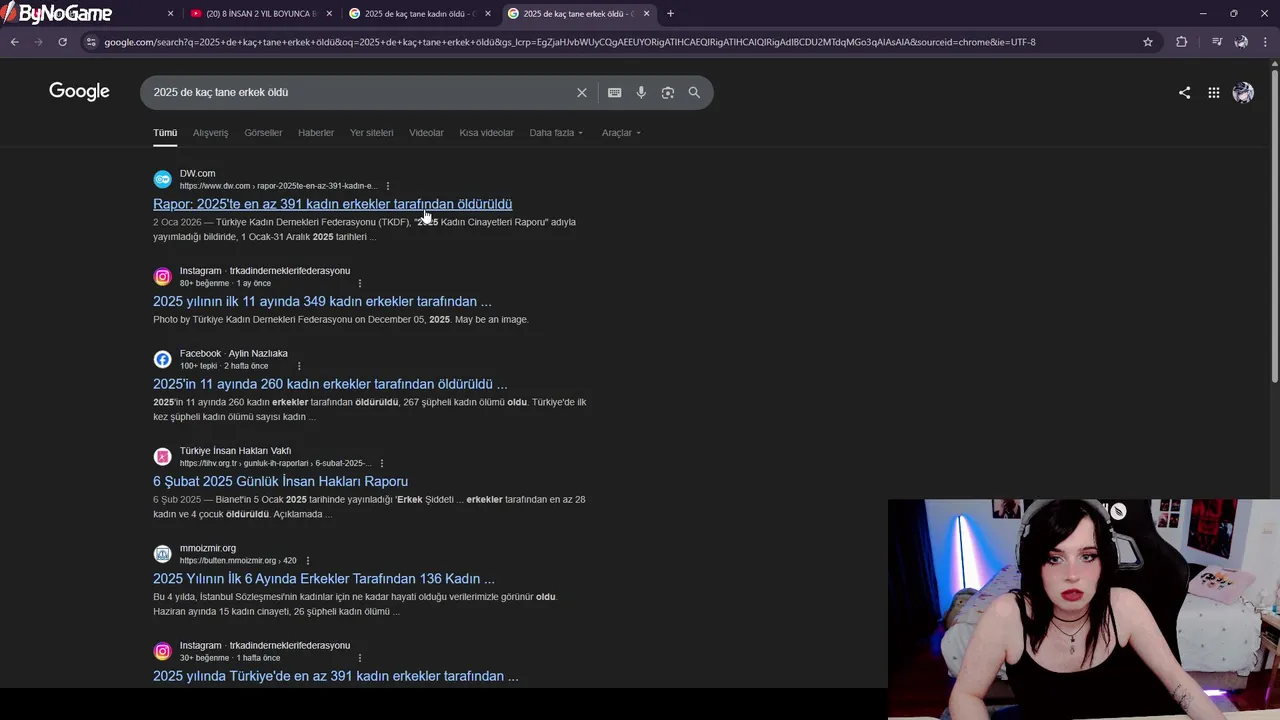The width and height of the screenshot is (1280, 720).
Task: Close the YouTube '8 İNSAN 2 YIL BOYUNCA' tab
Action: (329, 14)
